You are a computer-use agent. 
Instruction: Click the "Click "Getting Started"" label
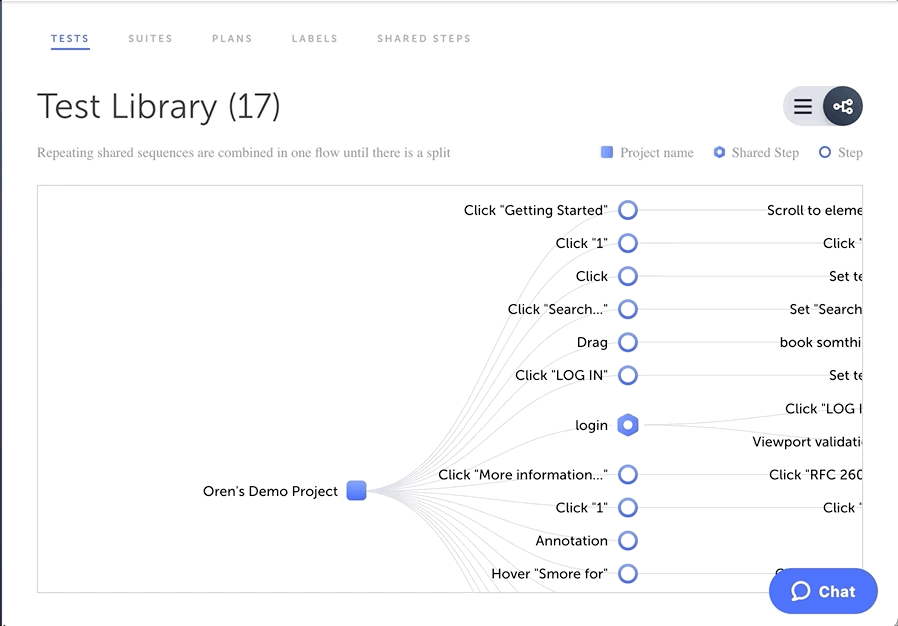pyautogui.click(x=535, y=210)
